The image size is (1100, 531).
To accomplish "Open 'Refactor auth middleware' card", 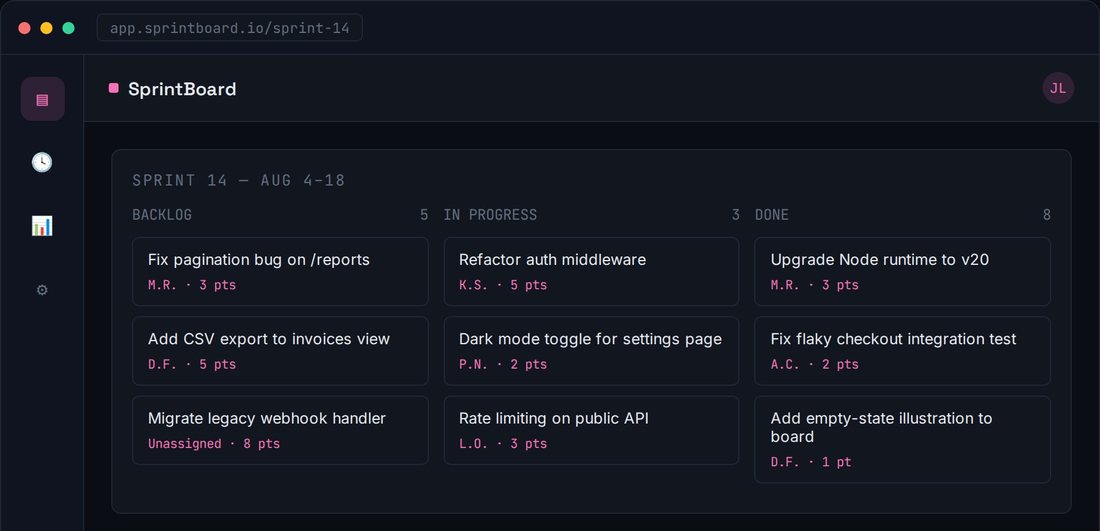I will [591, 271].
